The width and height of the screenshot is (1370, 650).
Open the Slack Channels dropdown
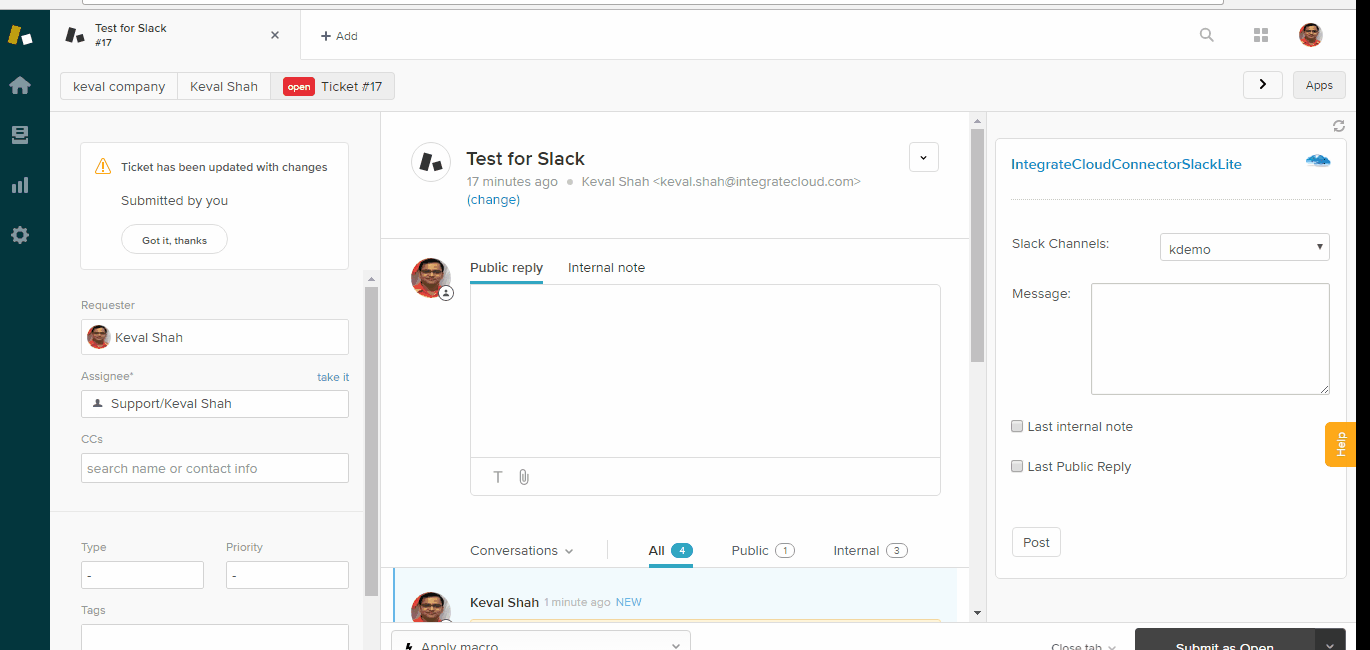(1245, 248)
